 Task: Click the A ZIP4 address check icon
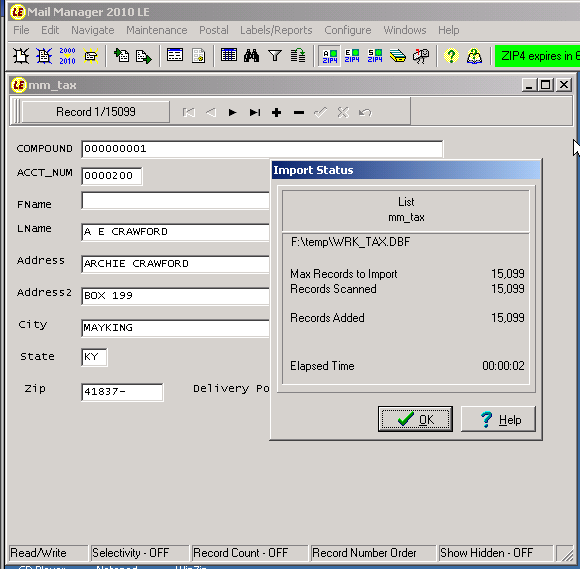pos(330,56)
